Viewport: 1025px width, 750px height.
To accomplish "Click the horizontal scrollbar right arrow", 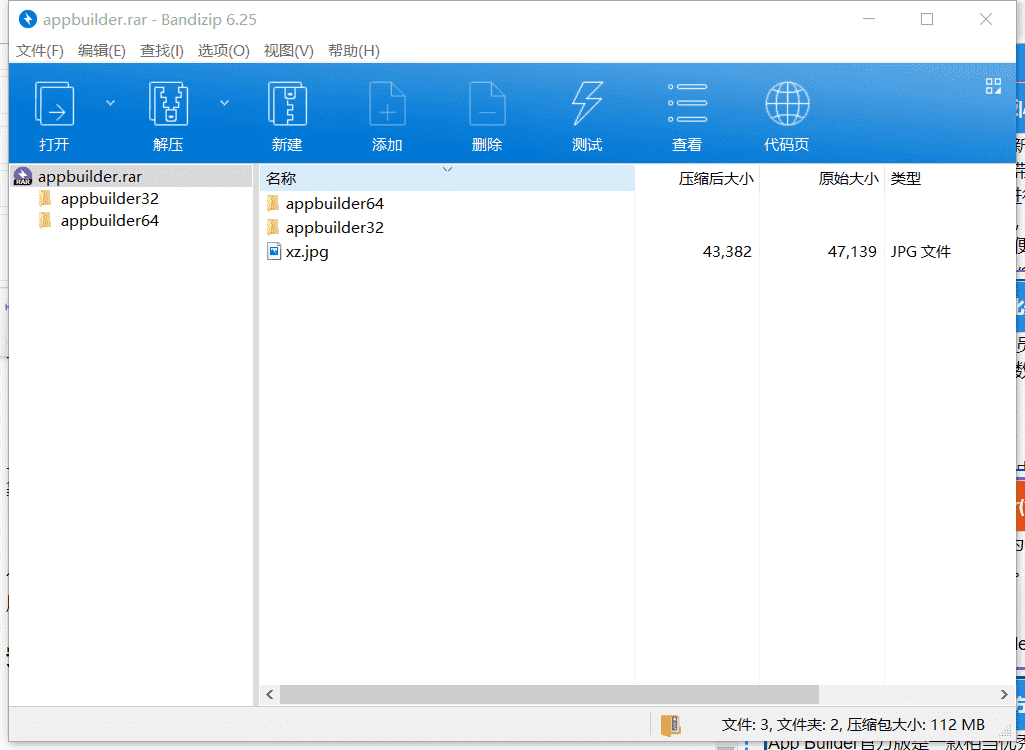I will coord(1004,694).
